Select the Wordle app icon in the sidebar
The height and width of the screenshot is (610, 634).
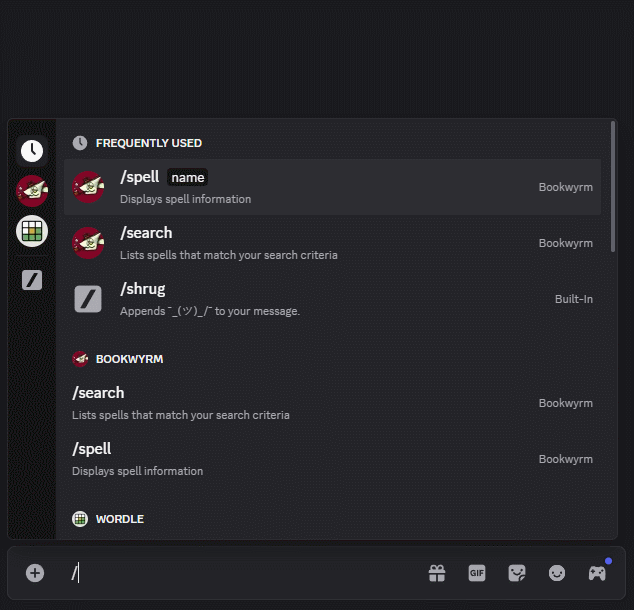tap(32, 231)
